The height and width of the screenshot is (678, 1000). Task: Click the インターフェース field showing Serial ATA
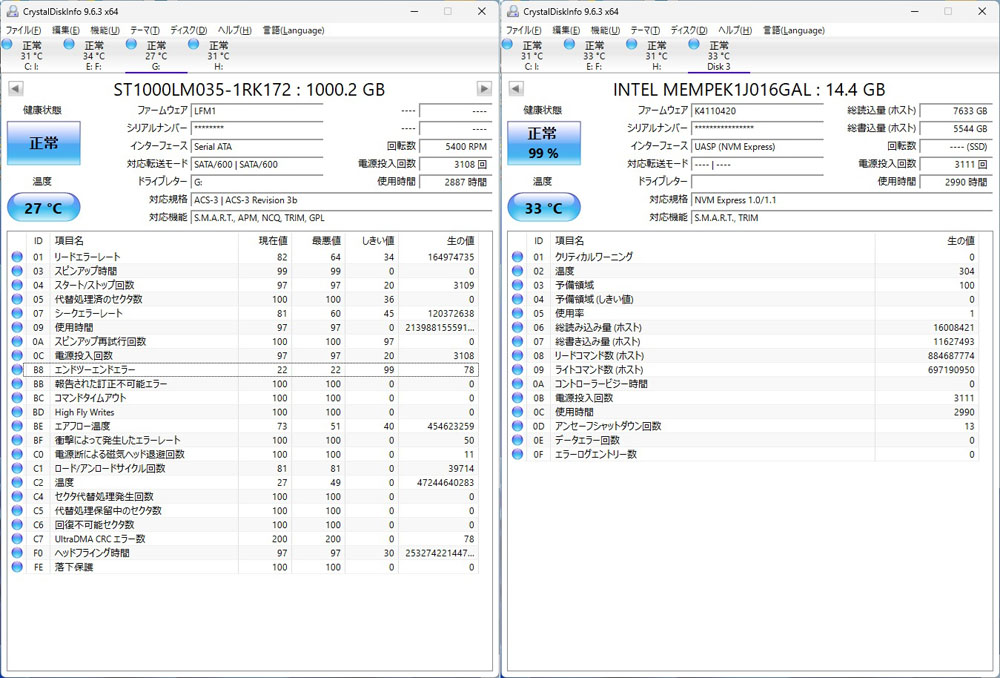coord(257,147)
